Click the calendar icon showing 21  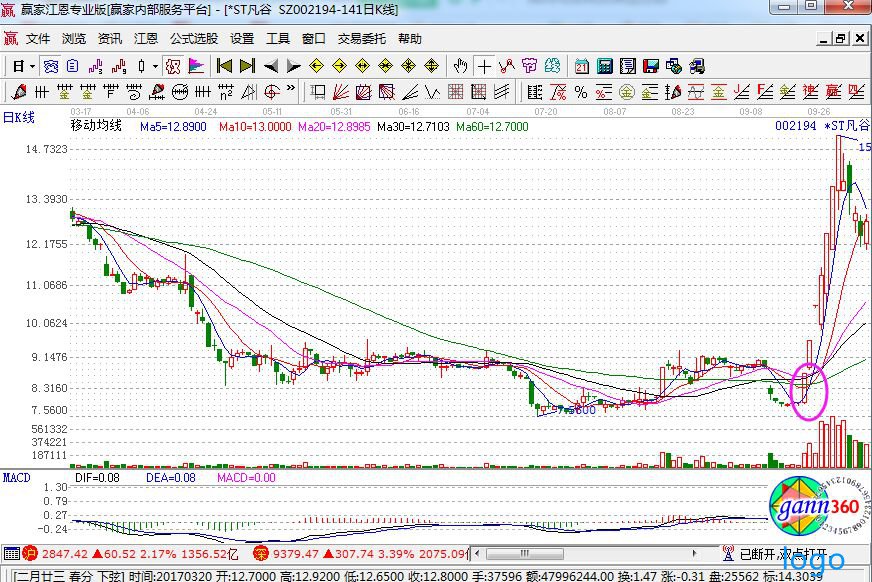tap(581, 66)
